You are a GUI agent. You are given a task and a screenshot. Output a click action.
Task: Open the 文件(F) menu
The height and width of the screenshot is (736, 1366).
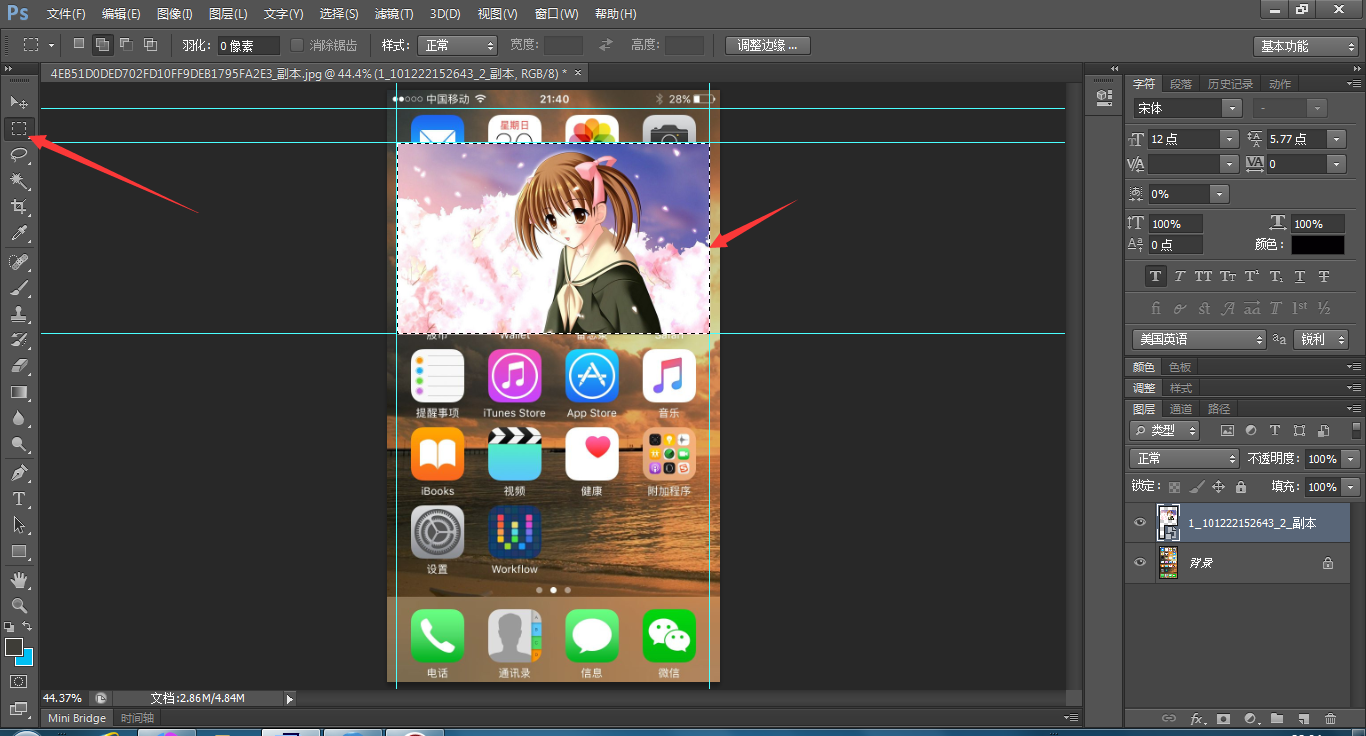click(x=66, y=14)
